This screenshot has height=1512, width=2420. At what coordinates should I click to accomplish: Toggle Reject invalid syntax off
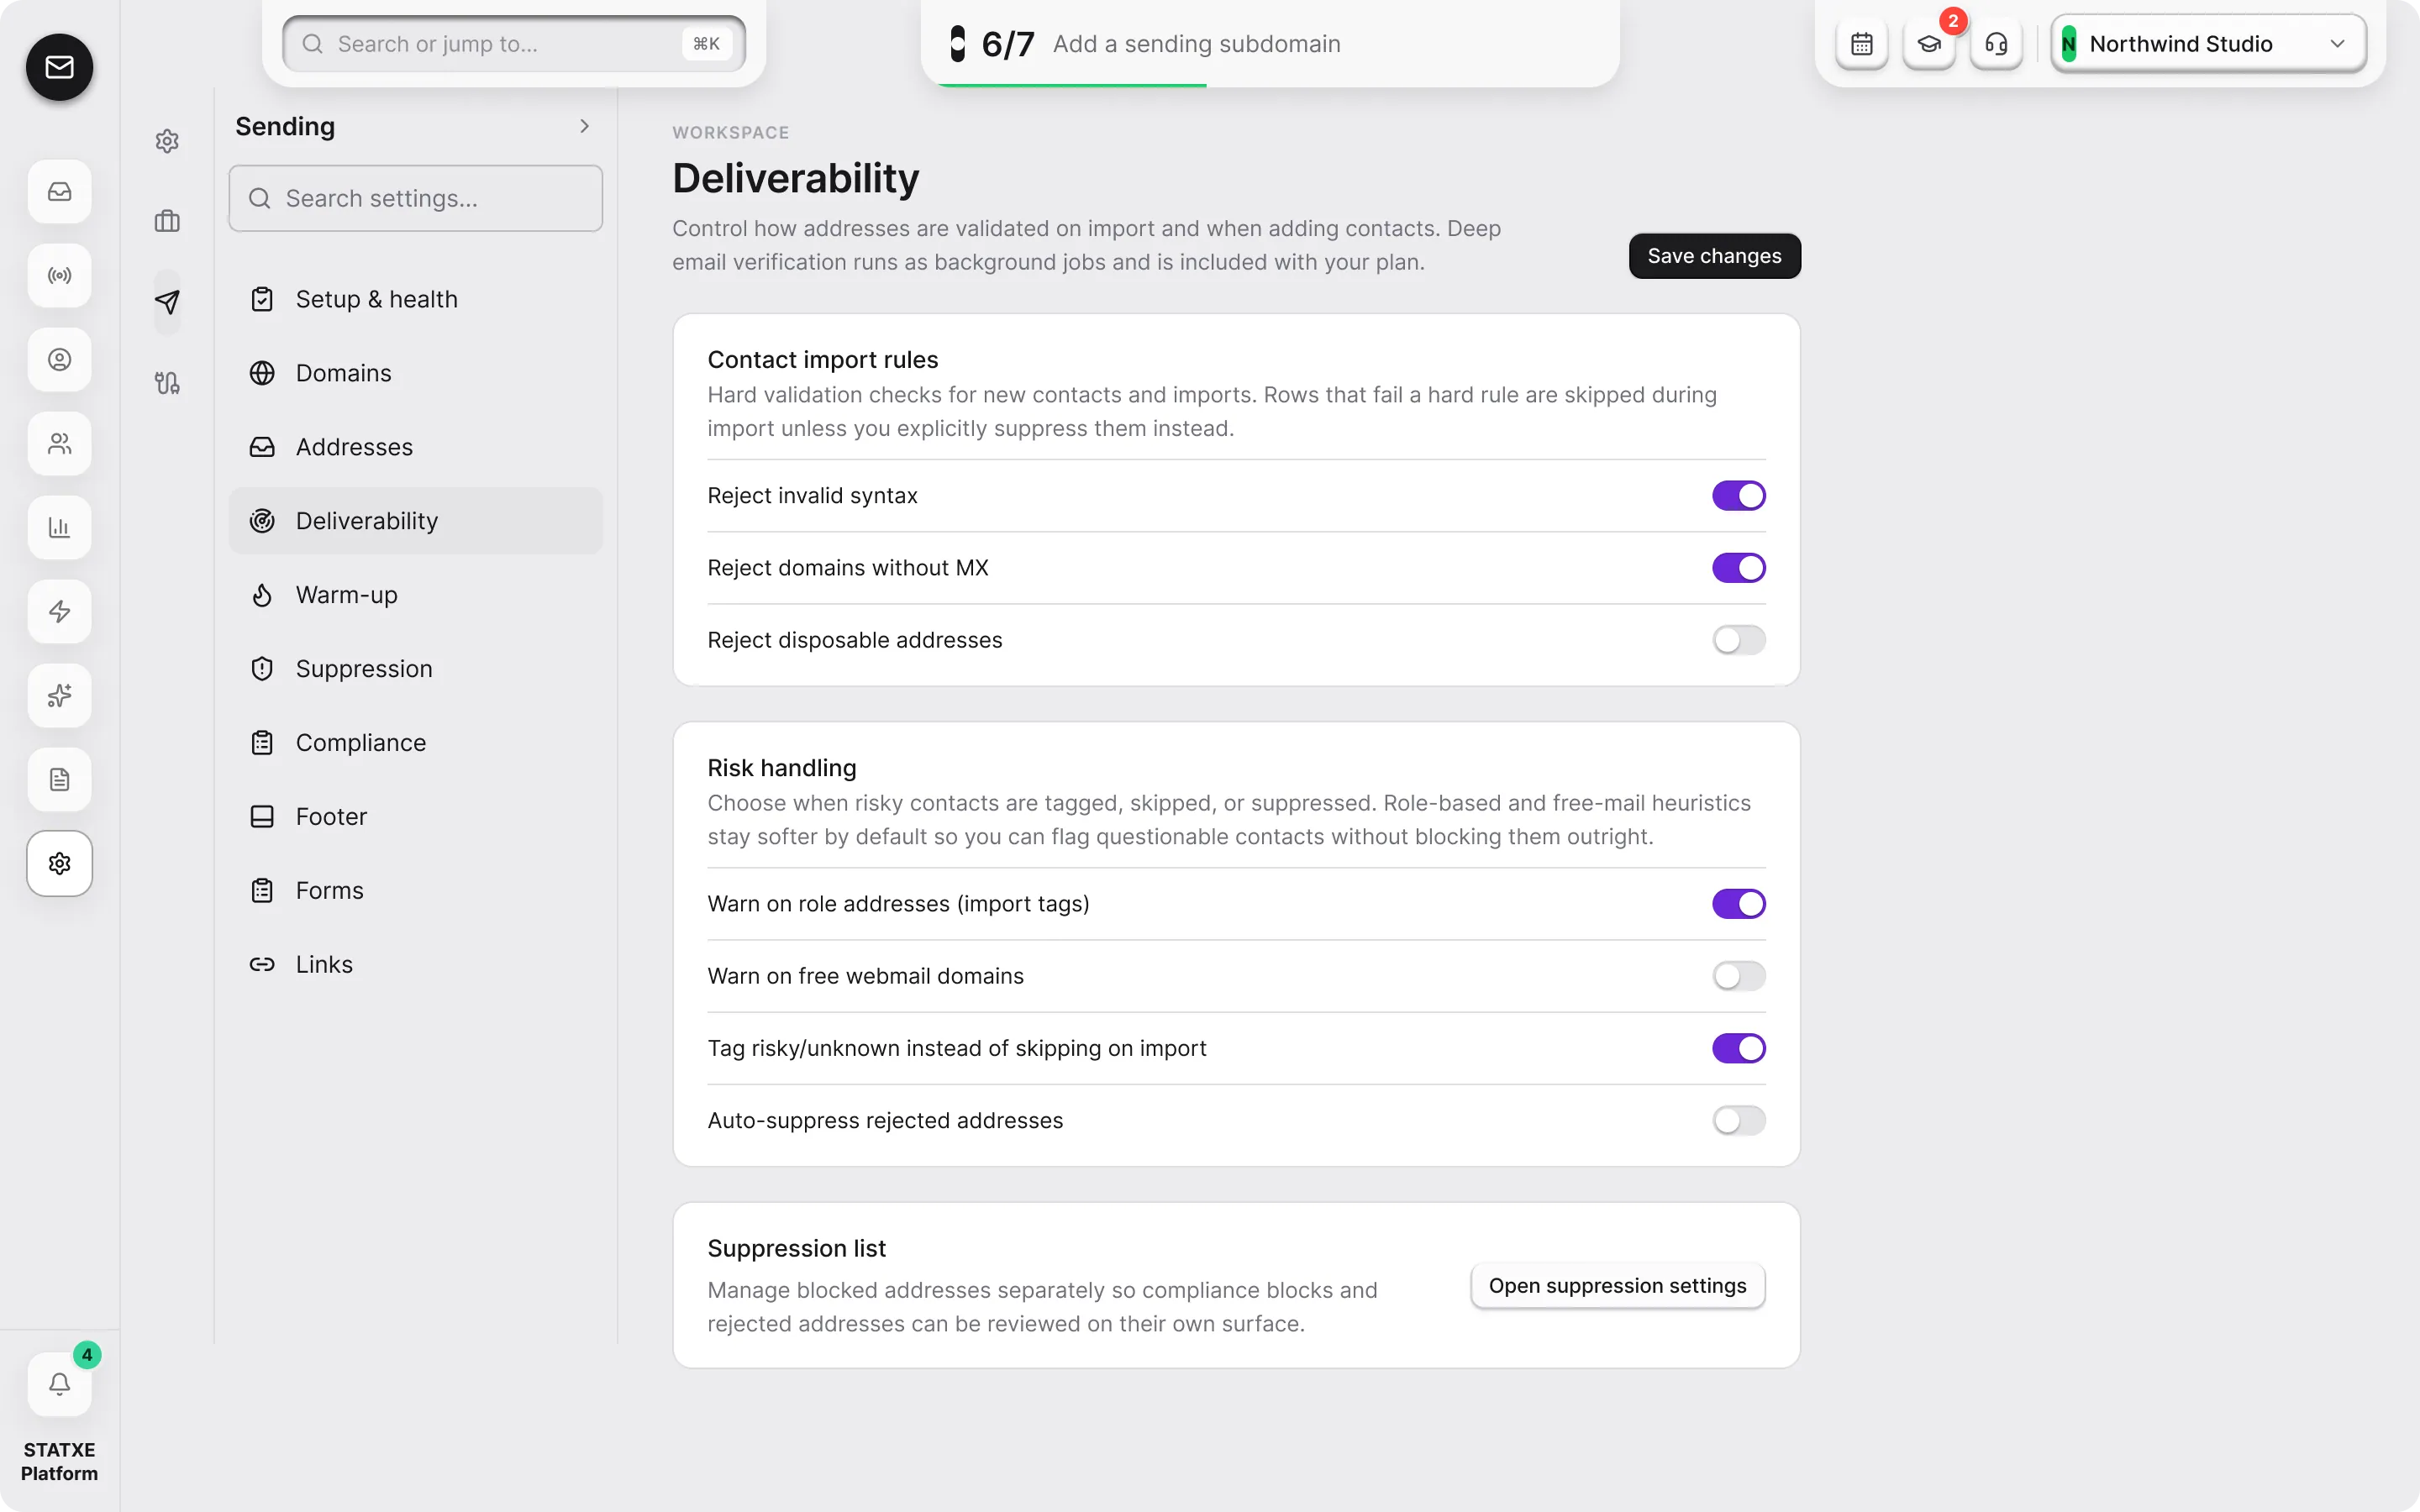[x=1738, y=496]
